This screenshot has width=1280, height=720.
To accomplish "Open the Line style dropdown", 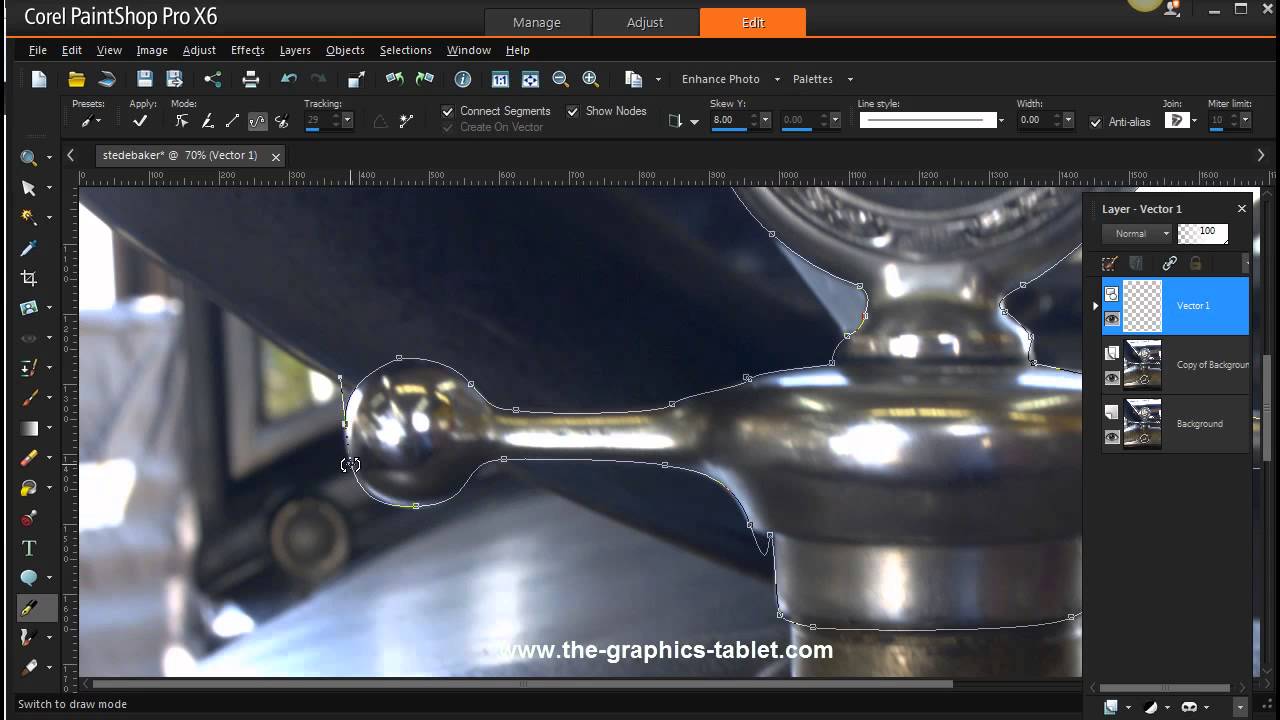I will [x=1001, y=121].
